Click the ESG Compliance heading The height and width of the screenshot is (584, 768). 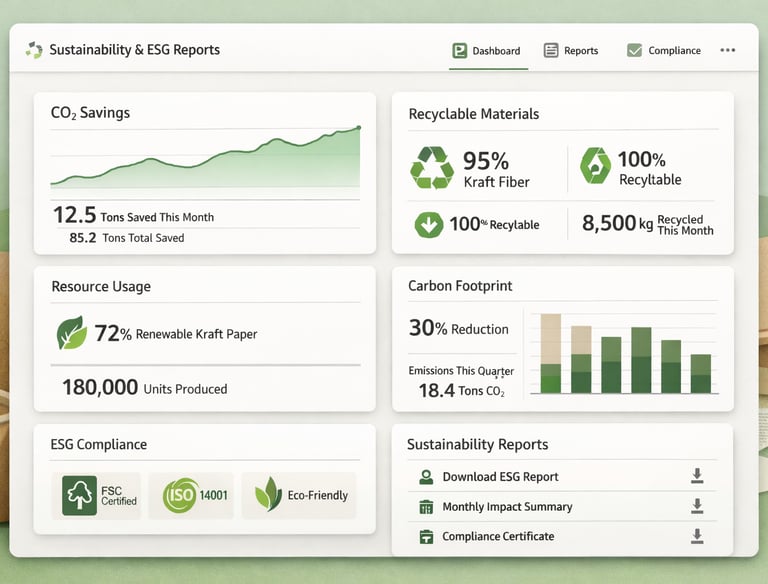[98, 444]
